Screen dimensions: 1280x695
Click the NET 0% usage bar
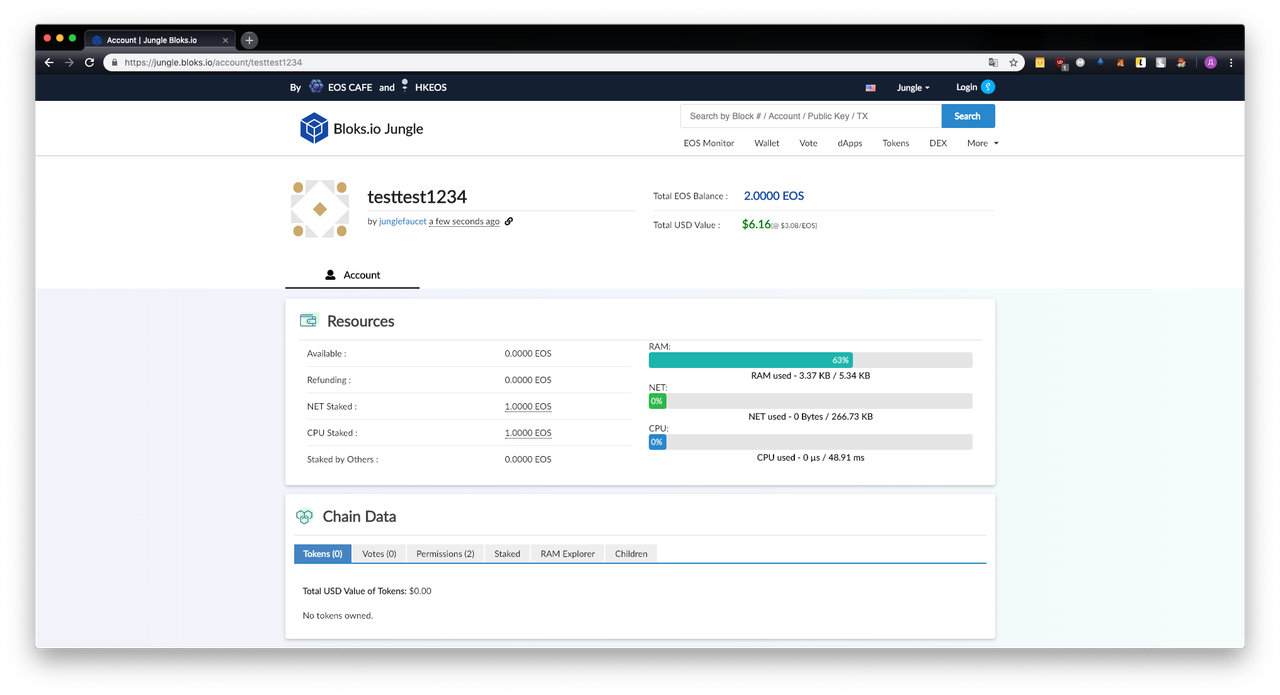[810, 401]
